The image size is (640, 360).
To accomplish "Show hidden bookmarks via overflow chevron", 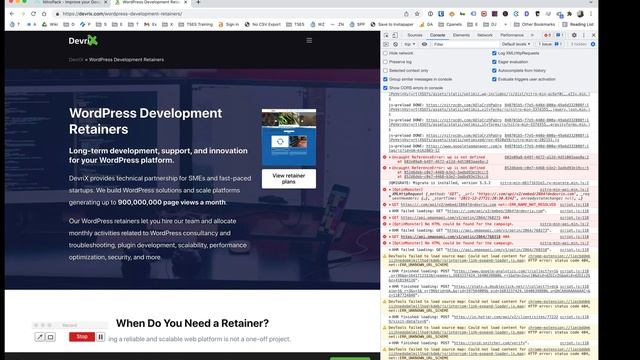I will [x=506, y=24].
